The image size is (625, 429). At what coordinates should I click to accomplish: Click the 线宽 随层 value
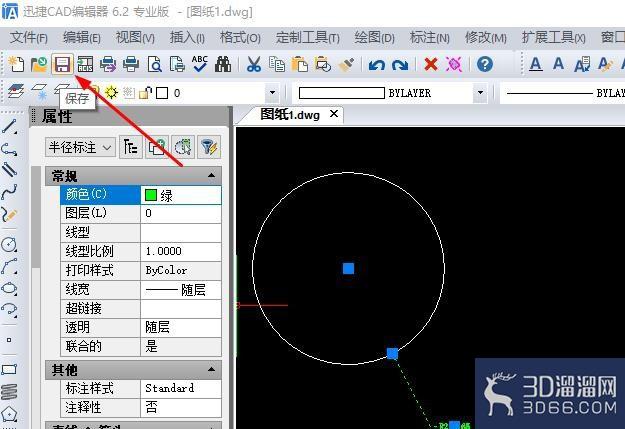tap(181, 289)
